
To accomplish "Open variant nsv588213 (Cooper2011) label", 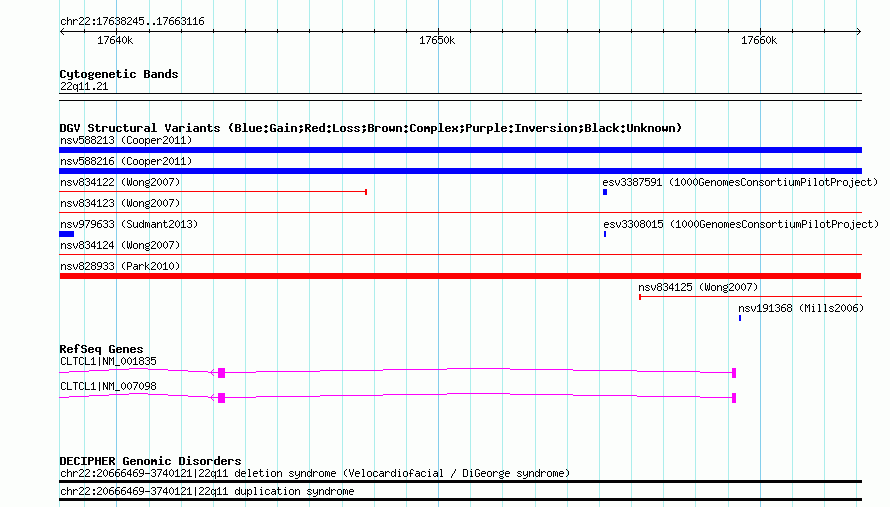I will [x=126, y=140].
